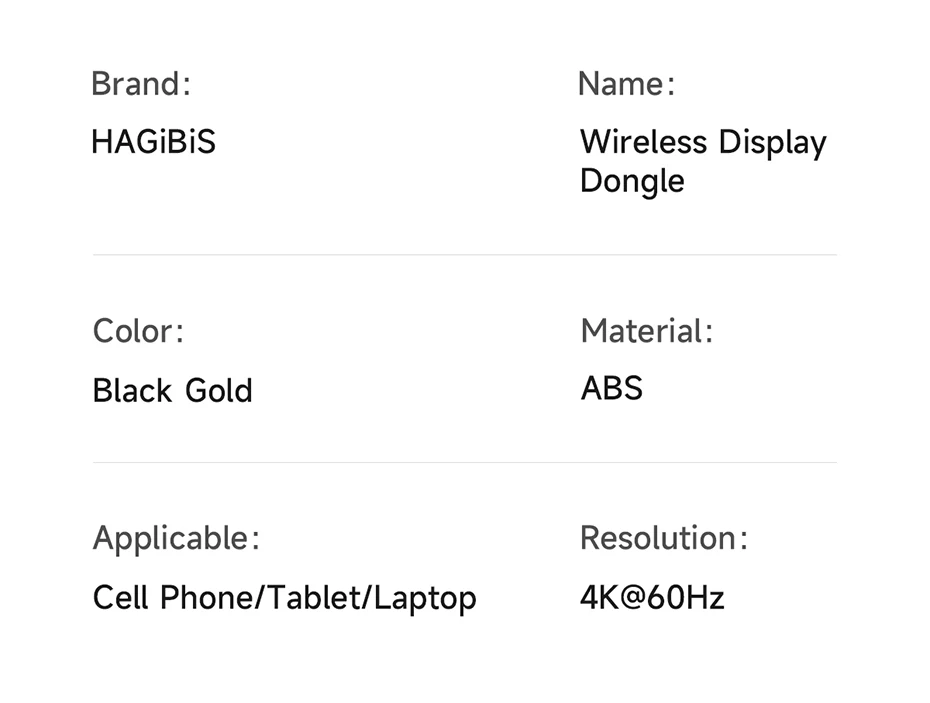Click the divider line above the Applicable row
The width and height of the screenshot is (930, 703).
tap(465, 462)
